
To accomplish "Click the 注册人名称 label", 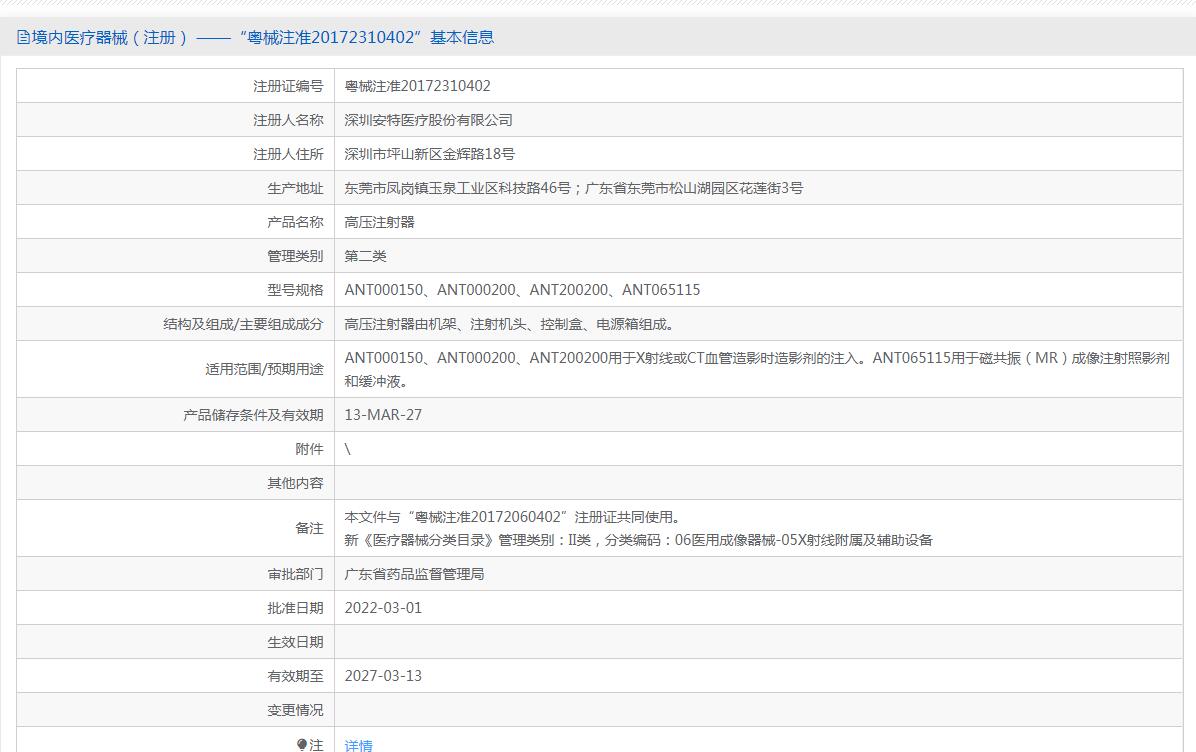I will (288, 121).
